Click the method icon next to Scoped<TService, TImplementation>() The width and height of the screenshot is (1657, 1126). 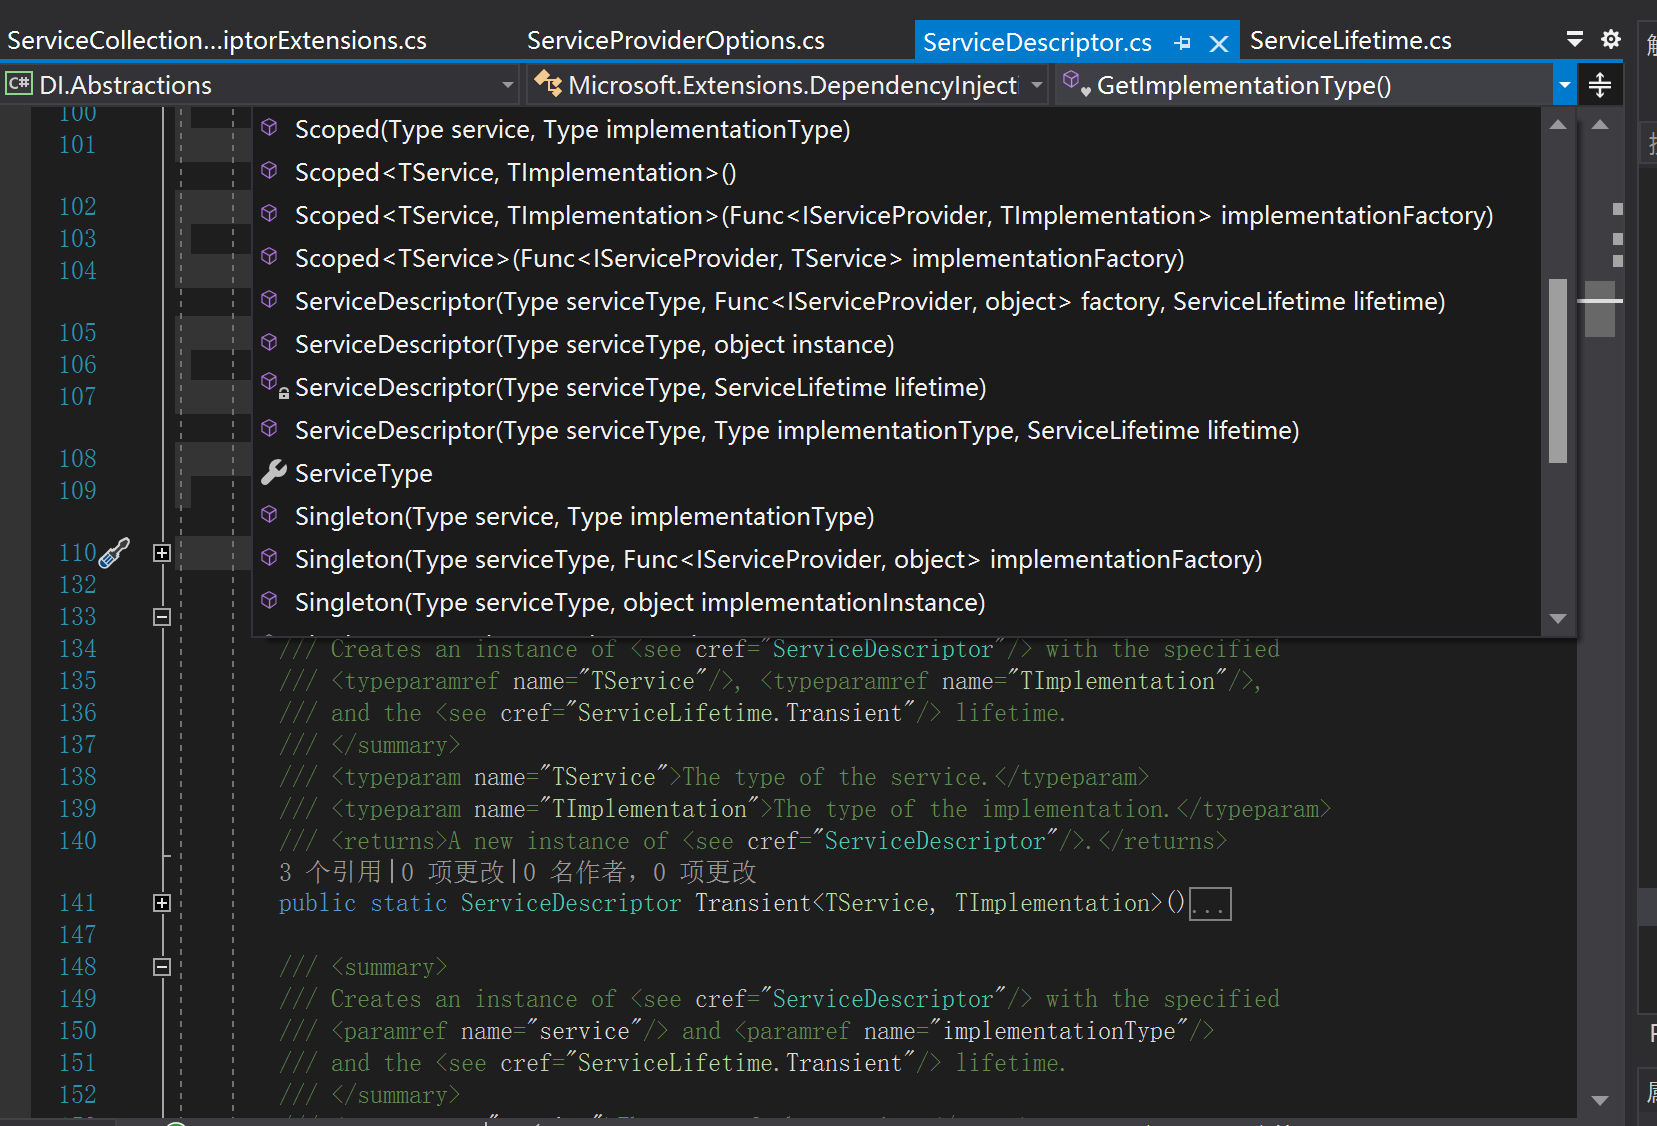269,171
